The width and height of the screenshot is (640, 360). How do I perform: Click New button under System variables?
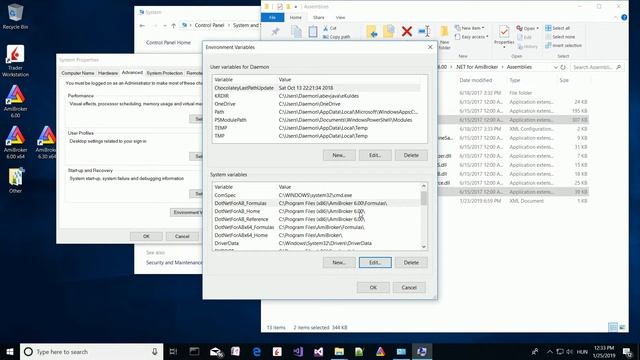click(x=339, y=262)
